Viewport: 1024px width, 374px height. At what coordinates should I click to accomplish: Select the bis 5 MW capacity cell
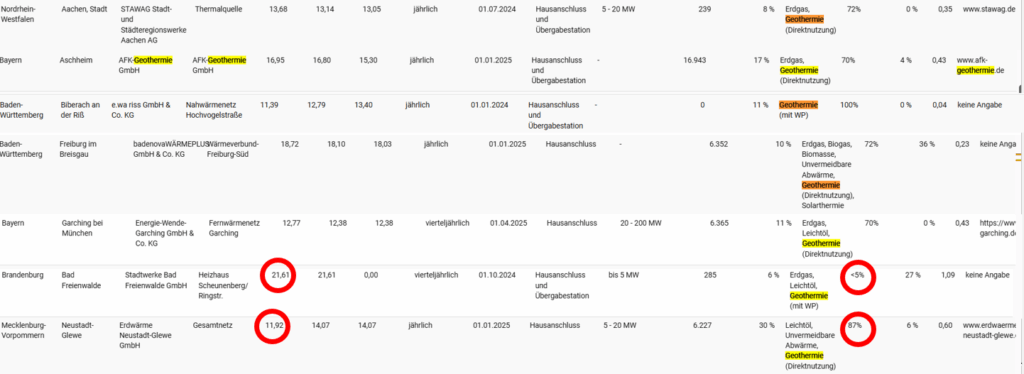(x=623, y=275)
